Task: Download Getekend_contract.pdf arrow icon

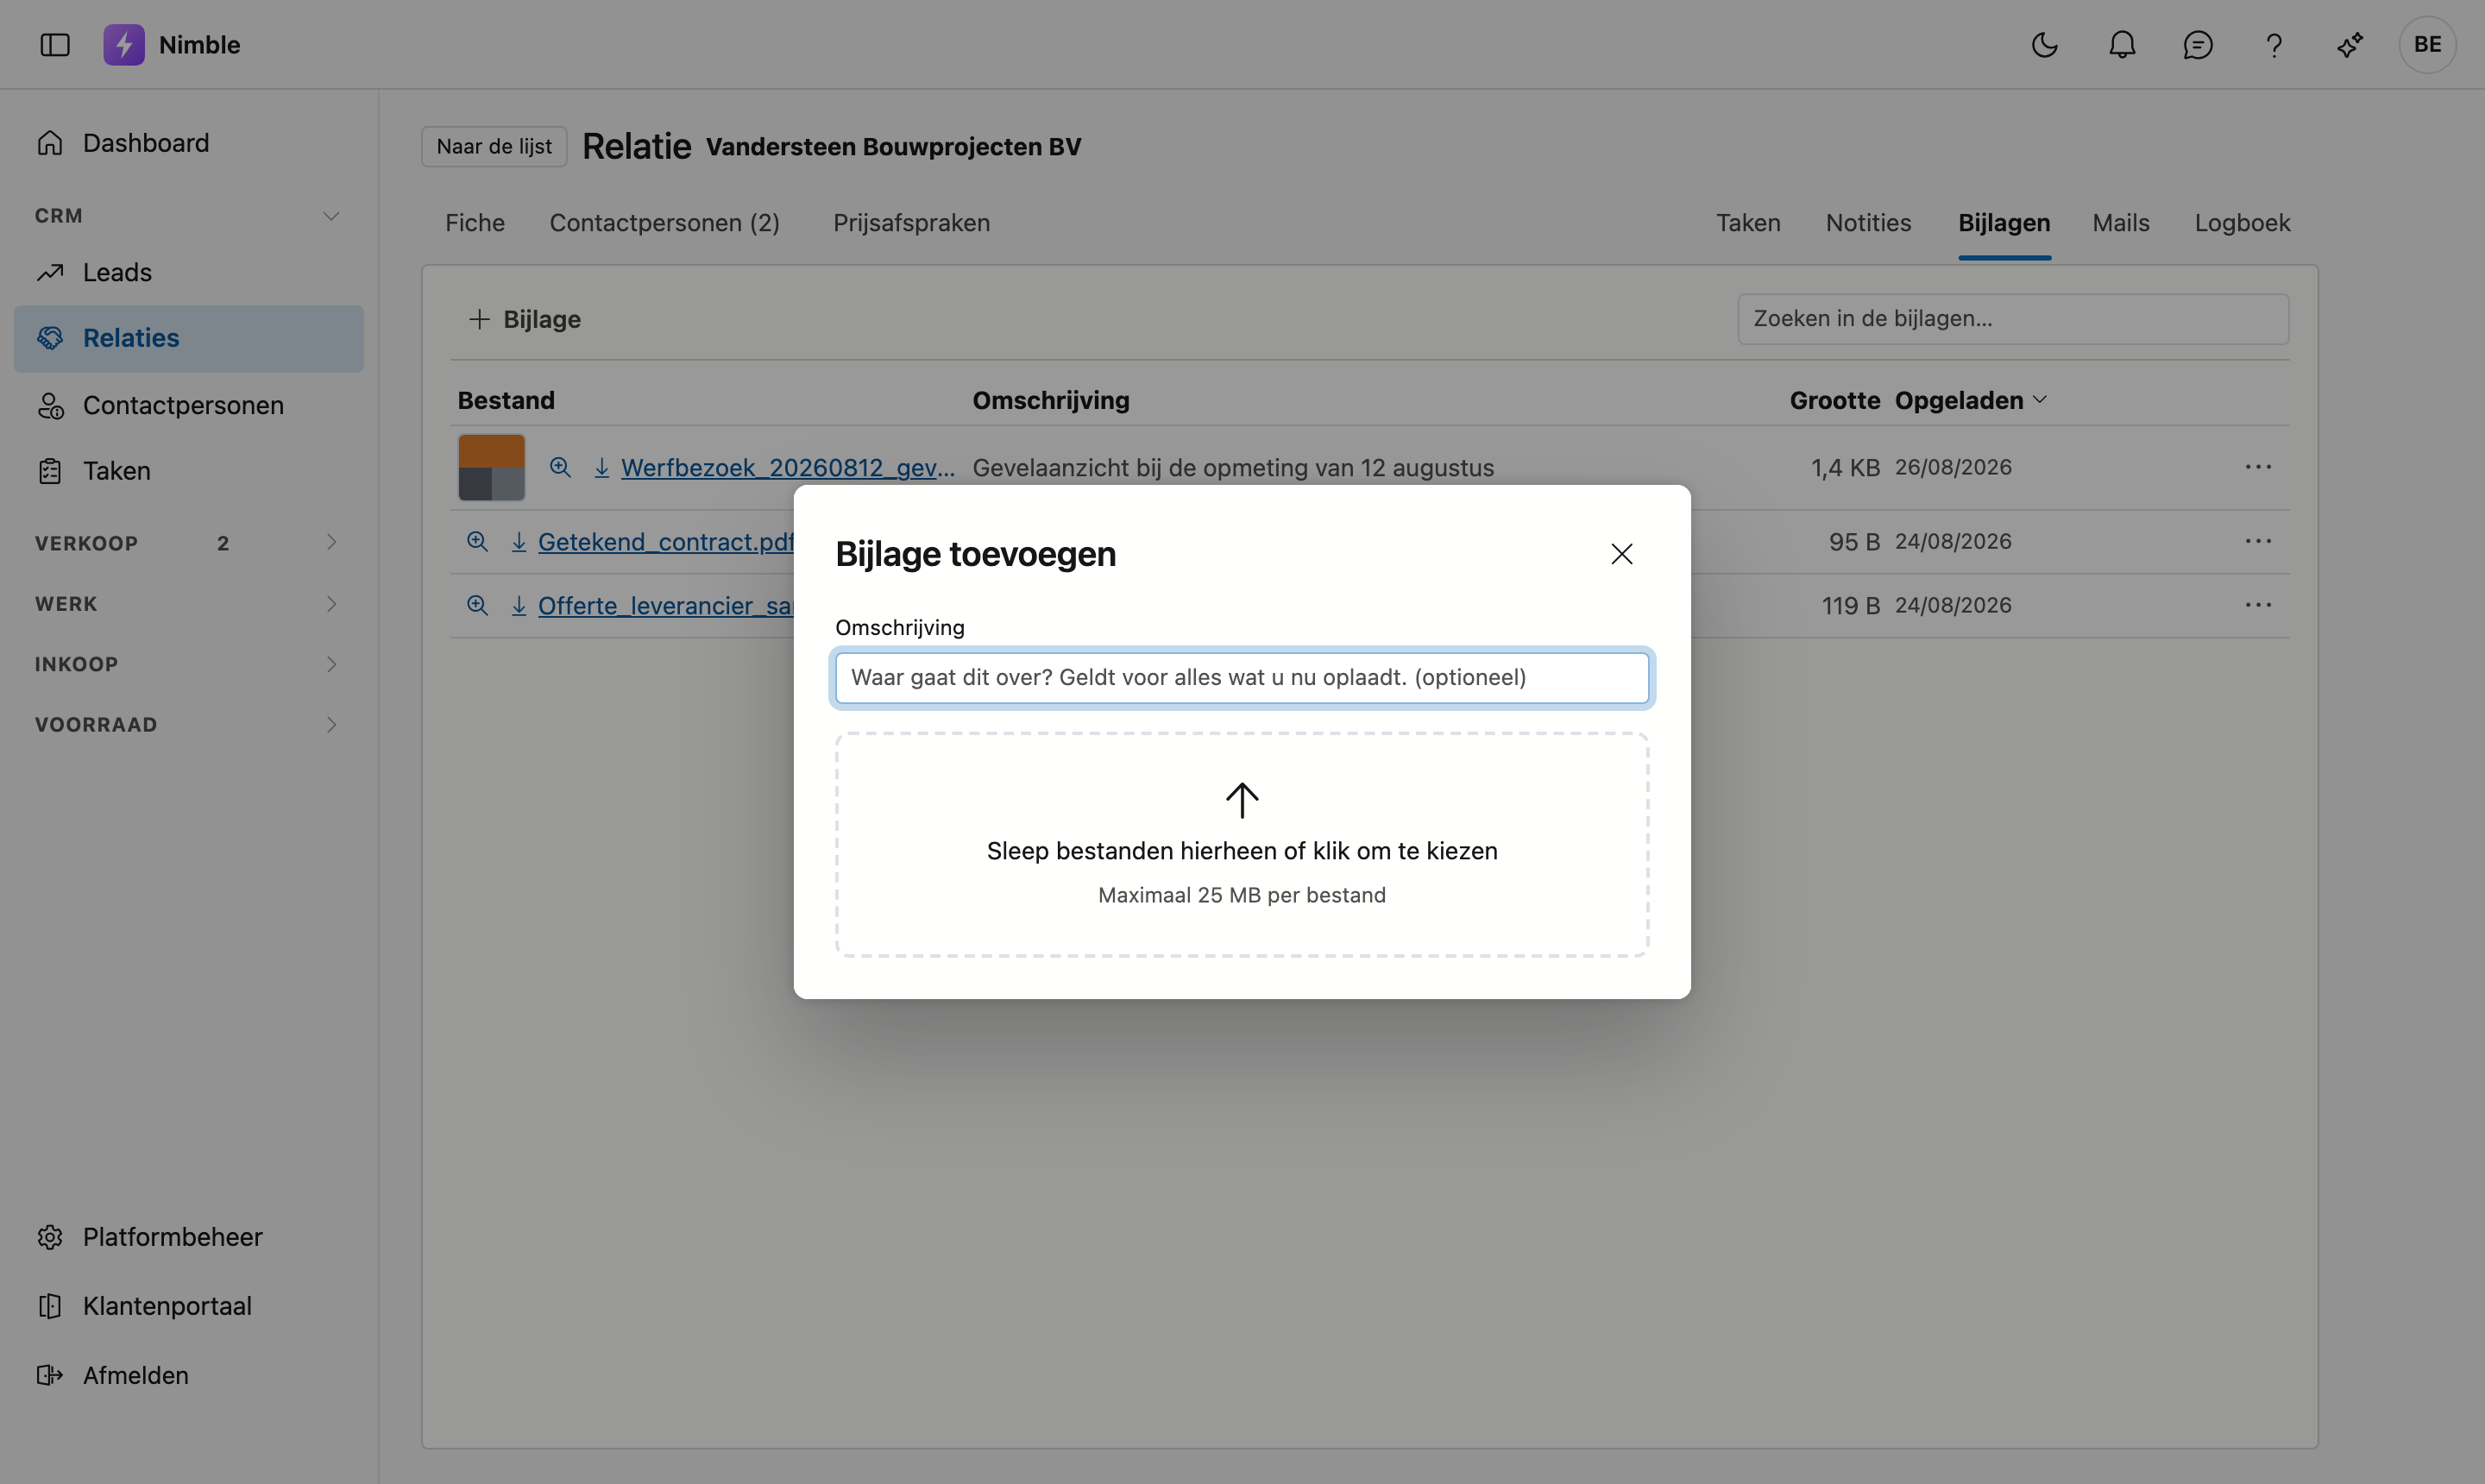Action: [519, 542]
